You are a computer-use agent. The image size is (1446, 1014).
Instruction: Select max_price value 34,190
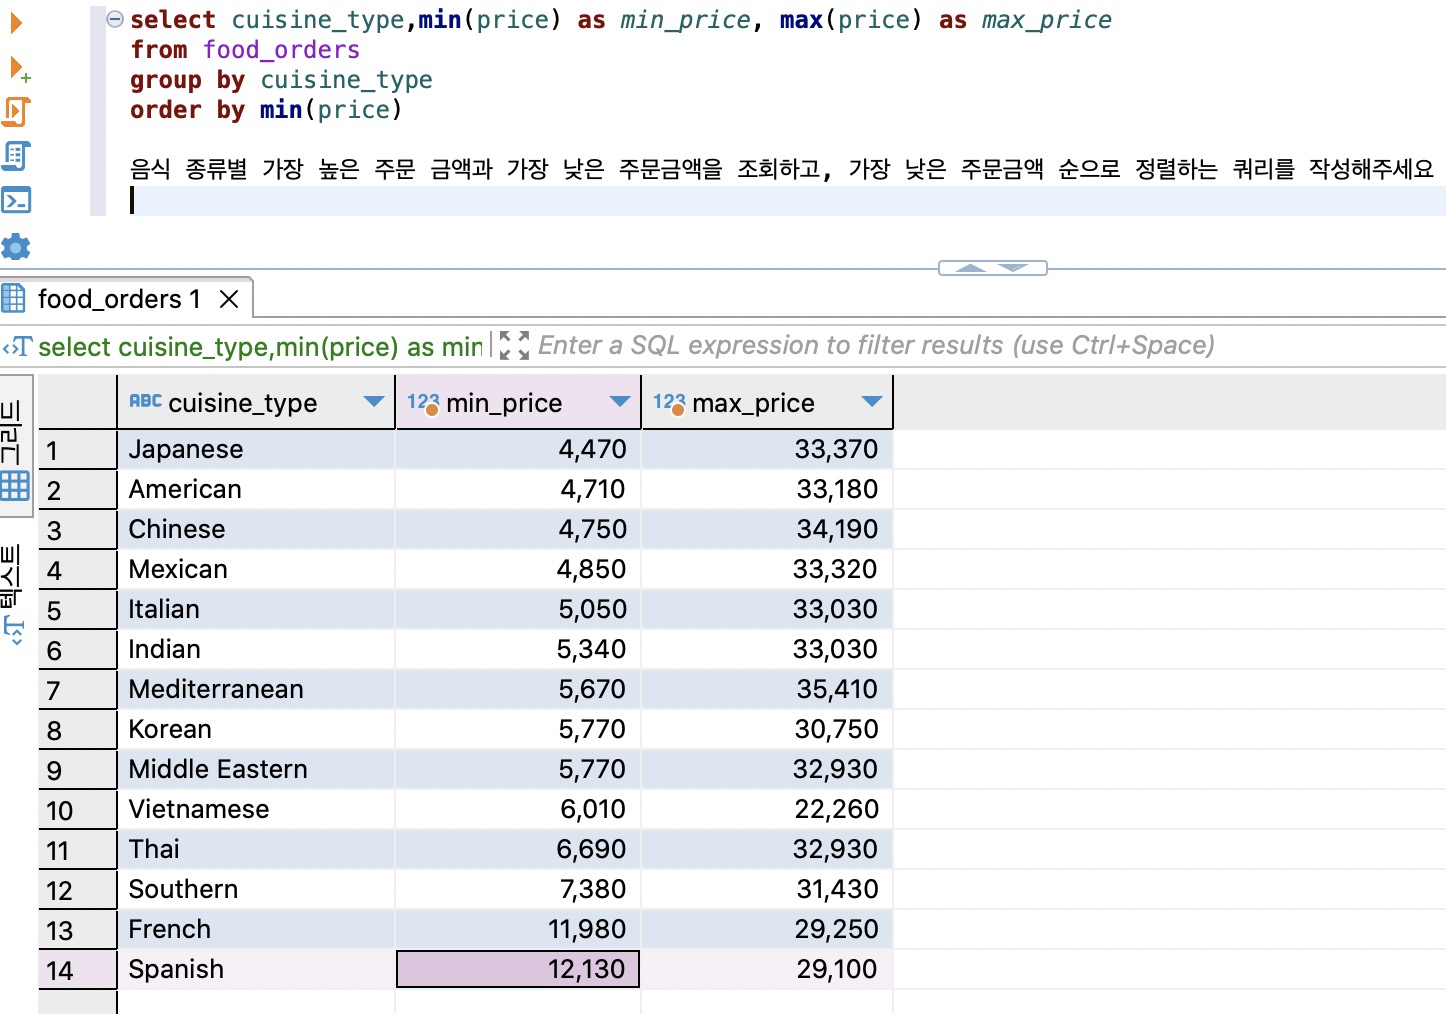pyautogui.click(x=767, y=529)
